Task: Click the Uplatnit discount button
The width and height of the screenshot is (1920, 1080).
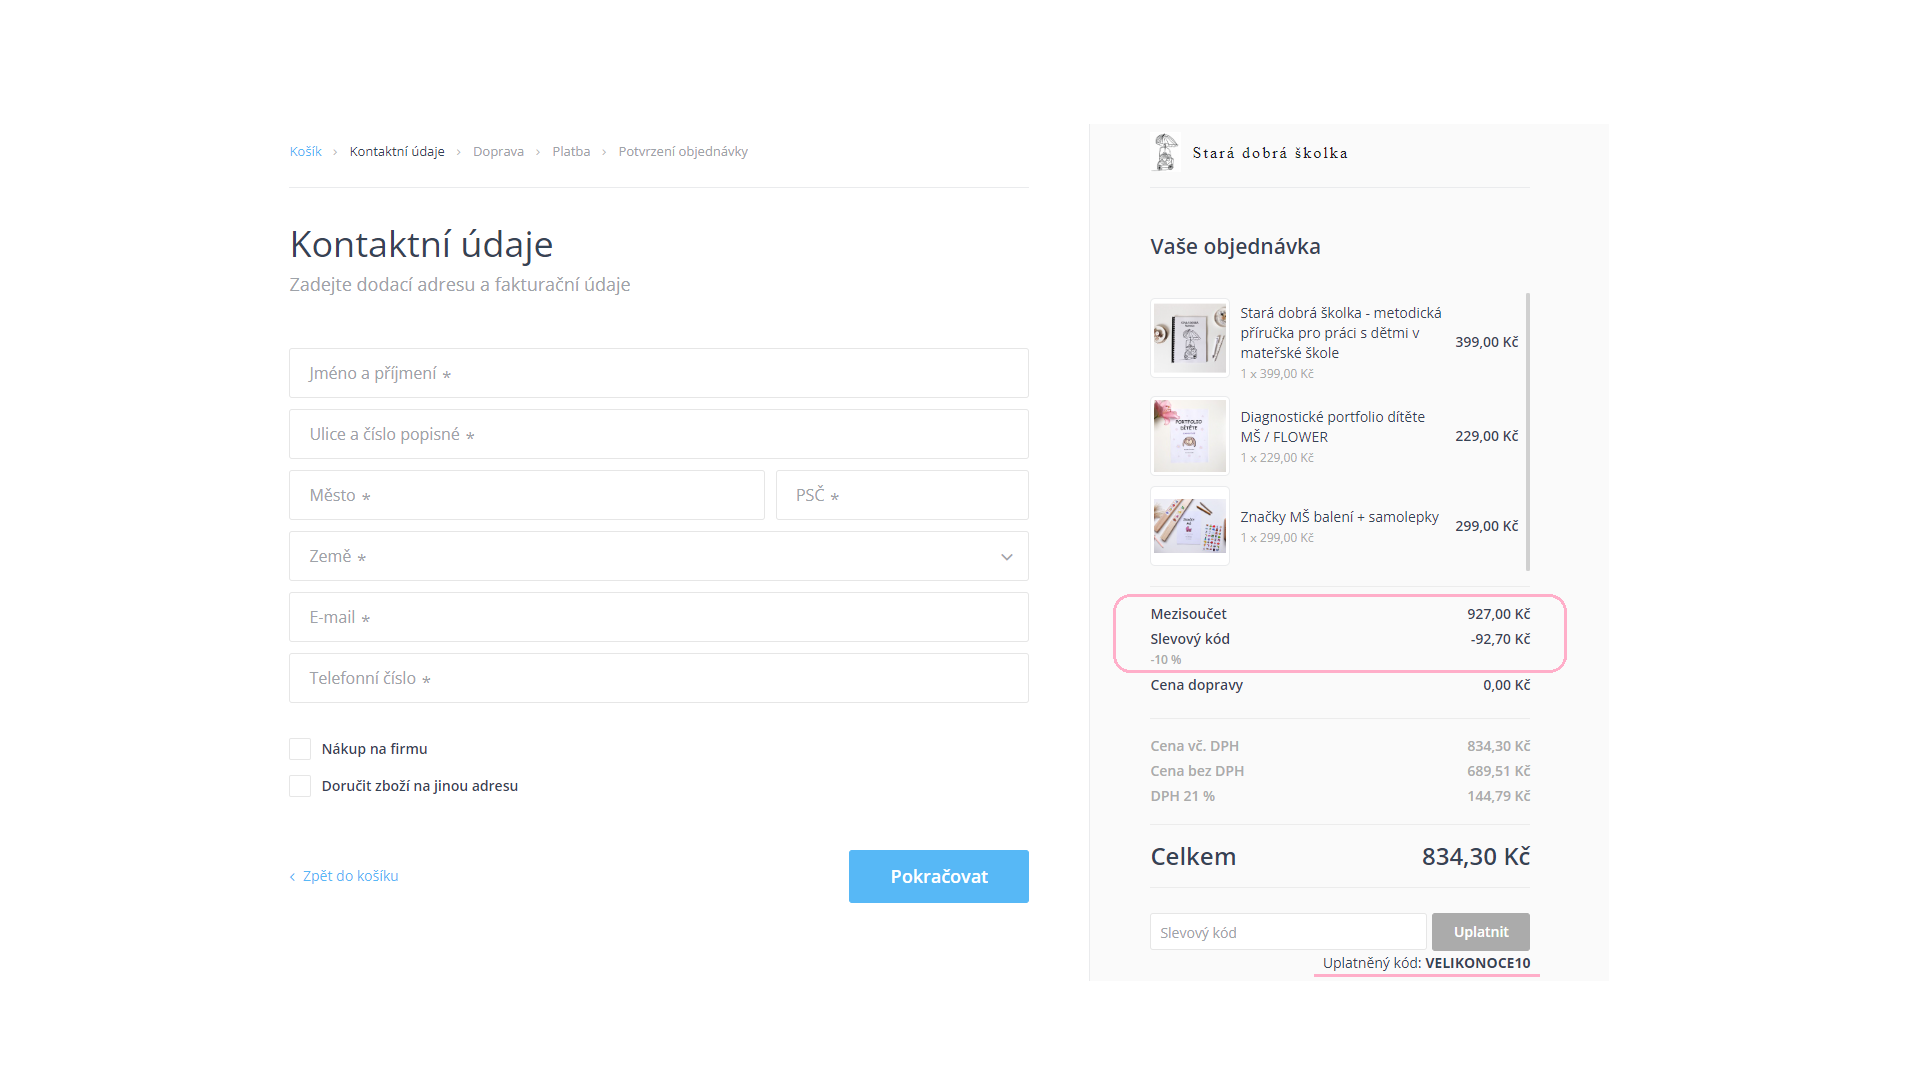Action: [x=1480, y=932]
